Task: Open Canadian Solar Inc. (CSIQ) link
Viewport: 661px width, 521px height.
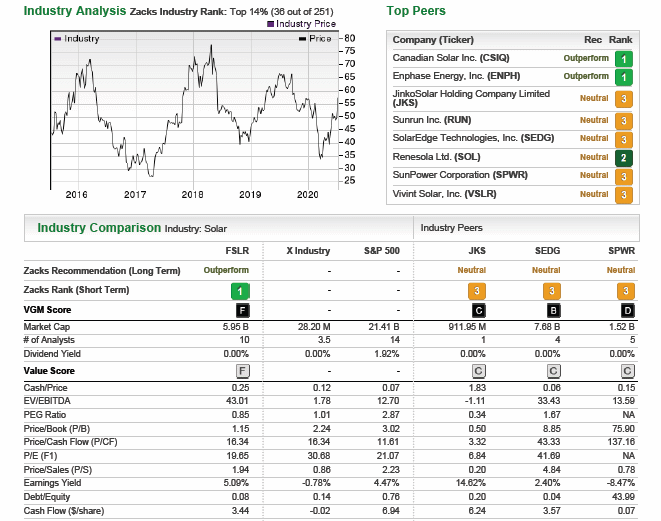Action: (451, 58)
